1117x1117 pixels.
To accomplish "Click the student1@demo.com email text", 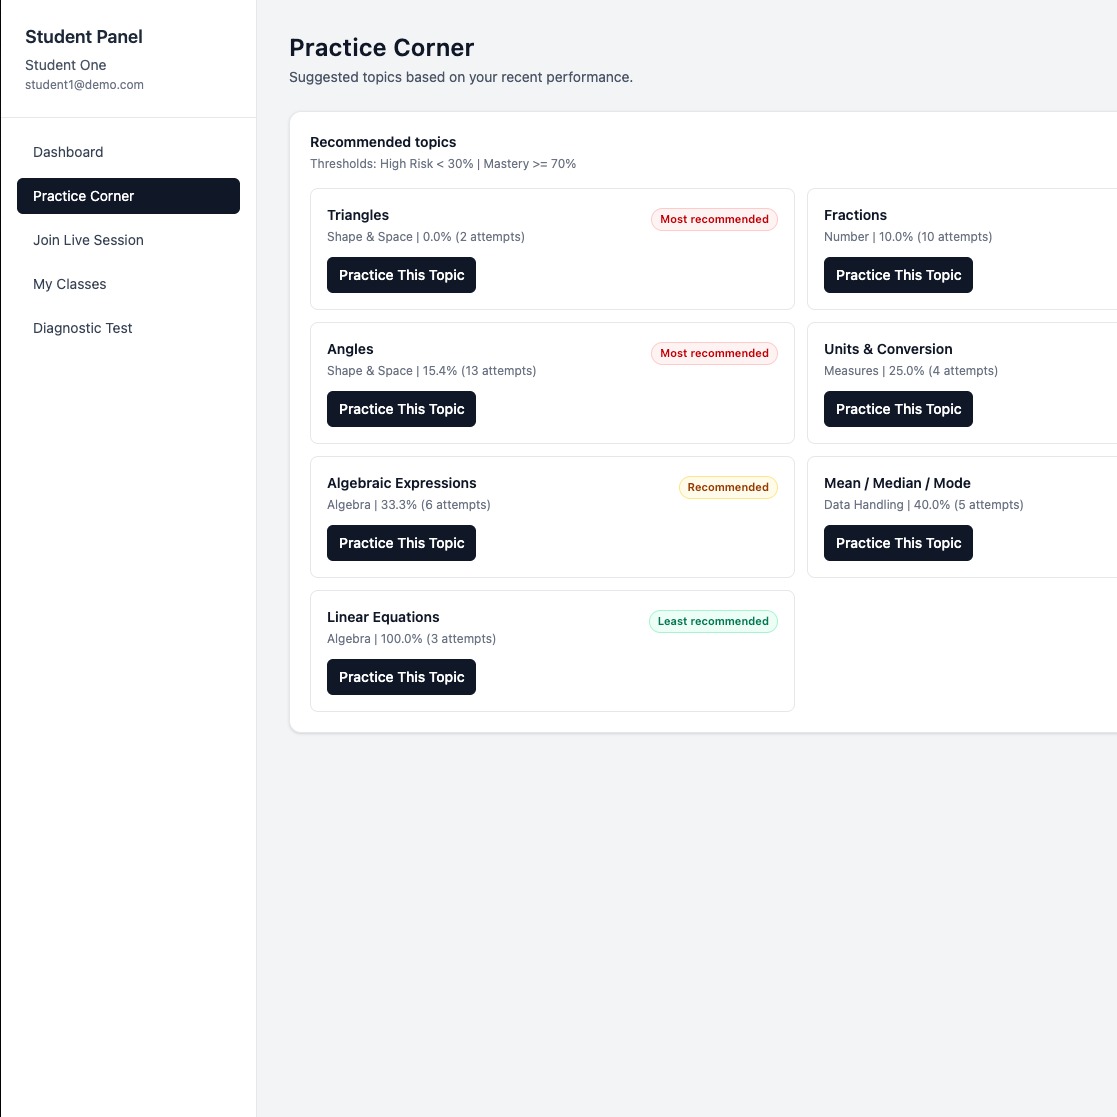I will (84, 85).
